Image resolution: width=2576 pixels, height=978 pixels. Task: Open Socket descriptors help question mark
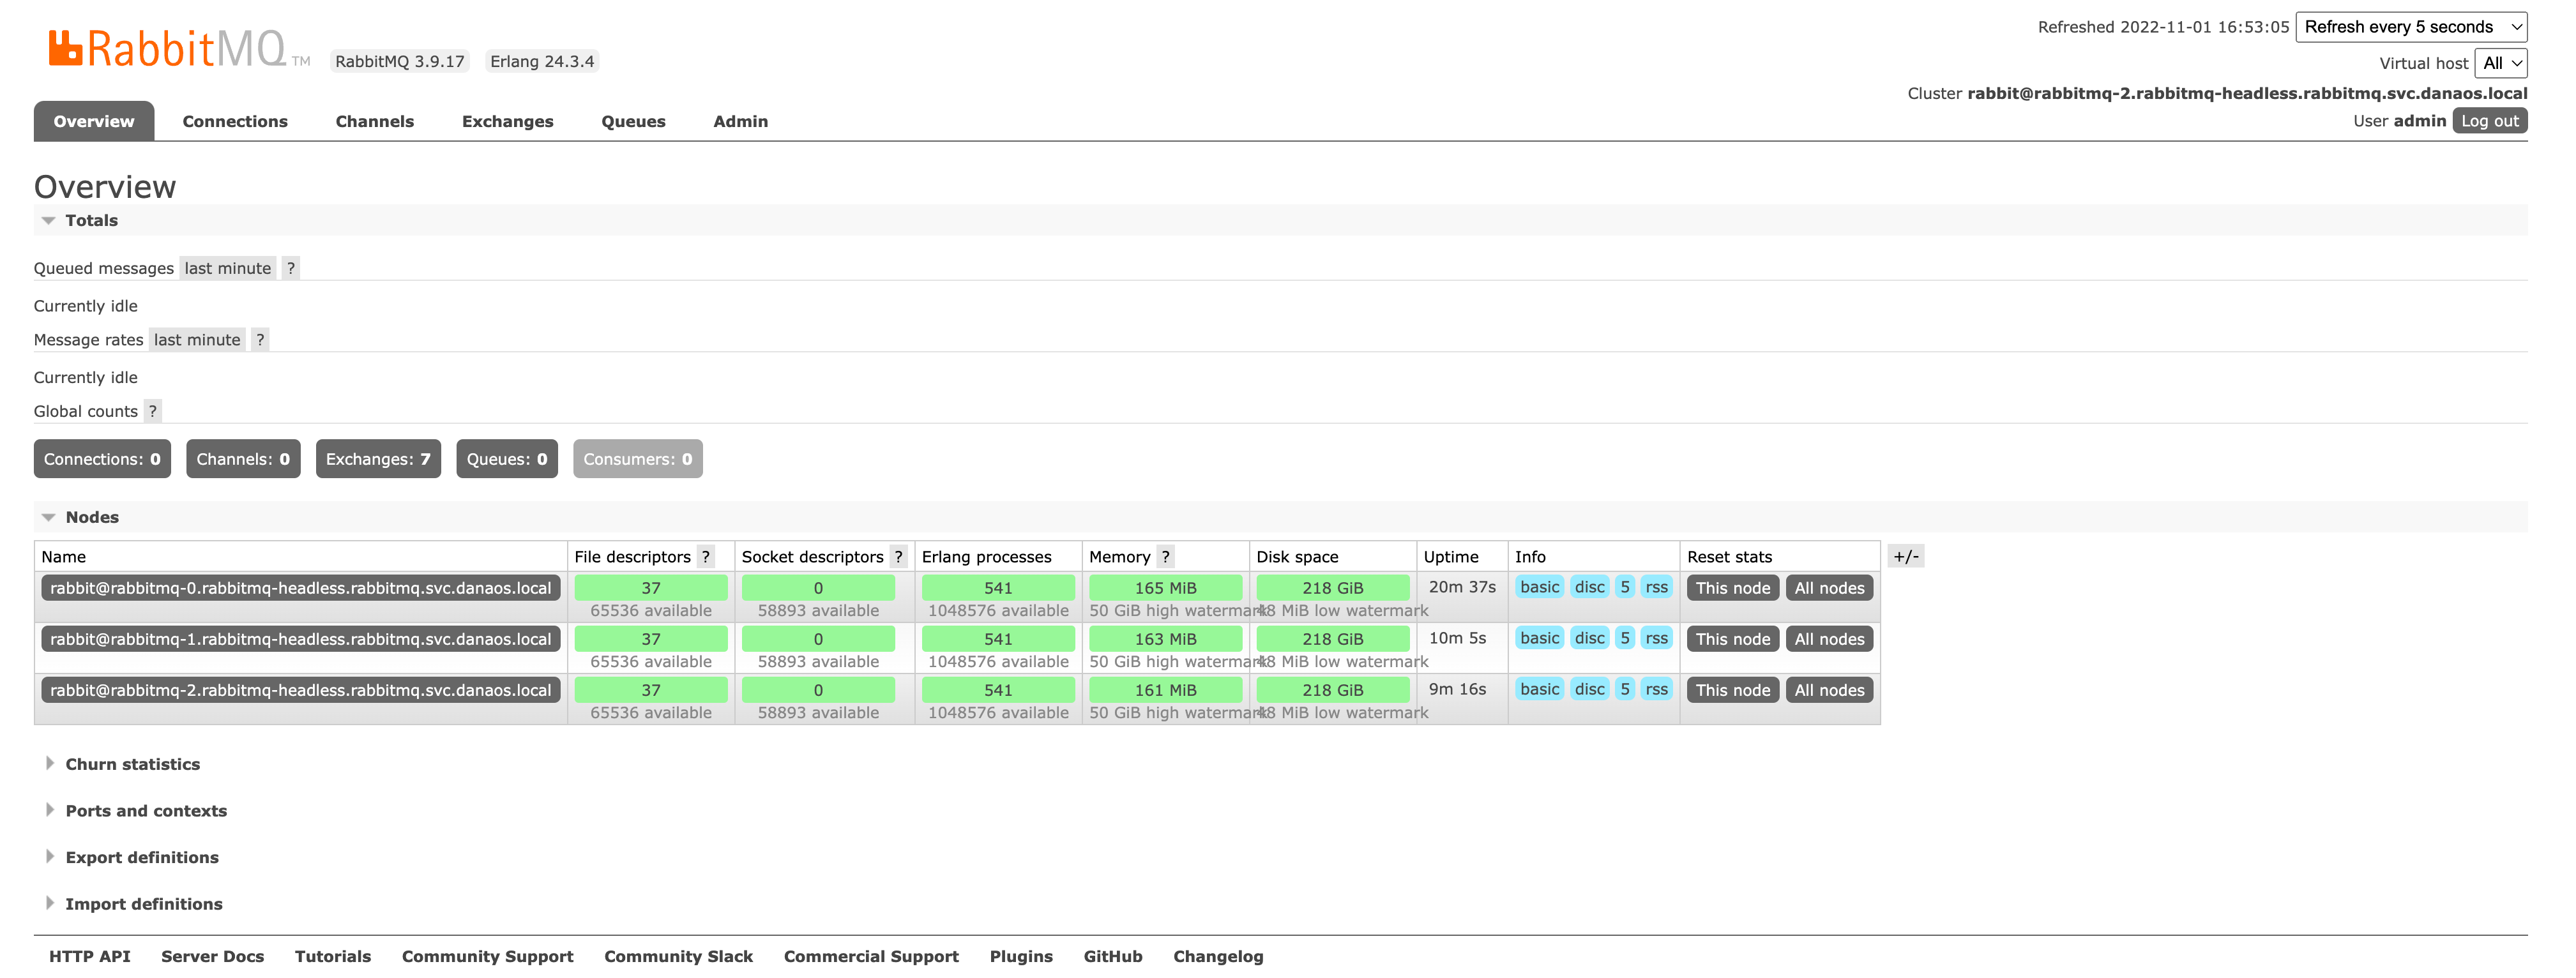tap(898, 557)
